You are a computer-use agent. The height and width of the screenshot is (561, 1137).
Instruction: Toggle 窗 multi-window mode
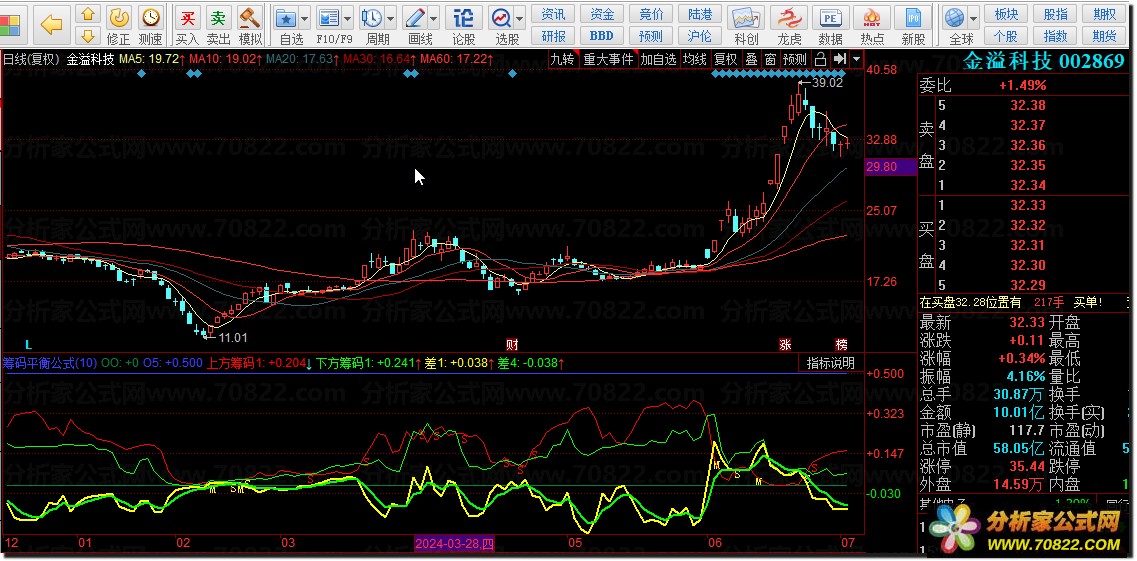point(770,59)
